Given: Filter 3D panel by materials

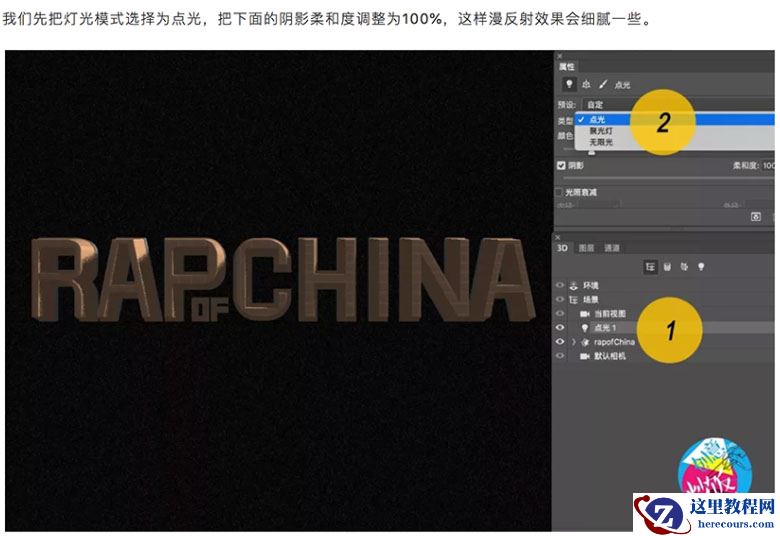Looking at the screenshot, I should coord(684,267).
